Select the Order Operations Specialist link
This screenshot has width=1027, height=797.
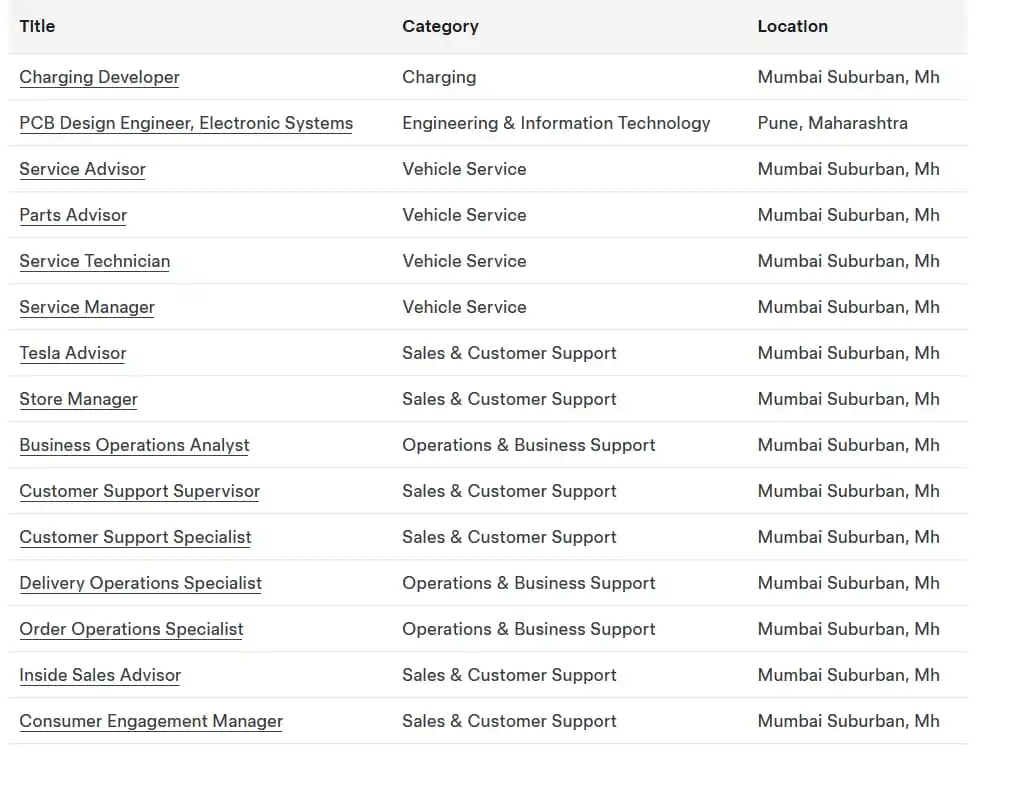(131, 629)
